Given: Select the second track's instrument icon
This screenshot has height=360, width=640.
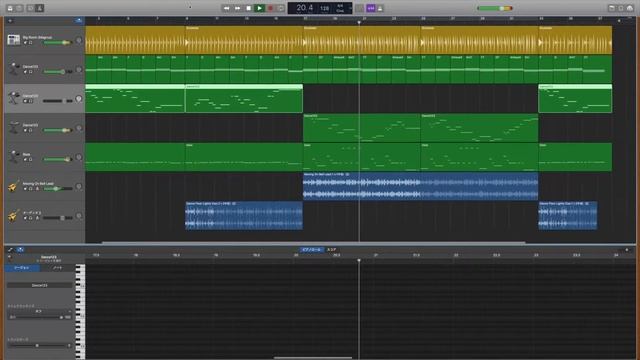Looking at the screenshot, I should (x=13, y=69).
